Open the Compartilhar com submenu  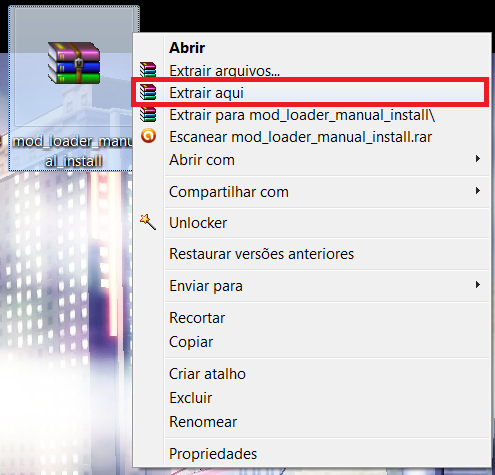click(x=311, y=192)
